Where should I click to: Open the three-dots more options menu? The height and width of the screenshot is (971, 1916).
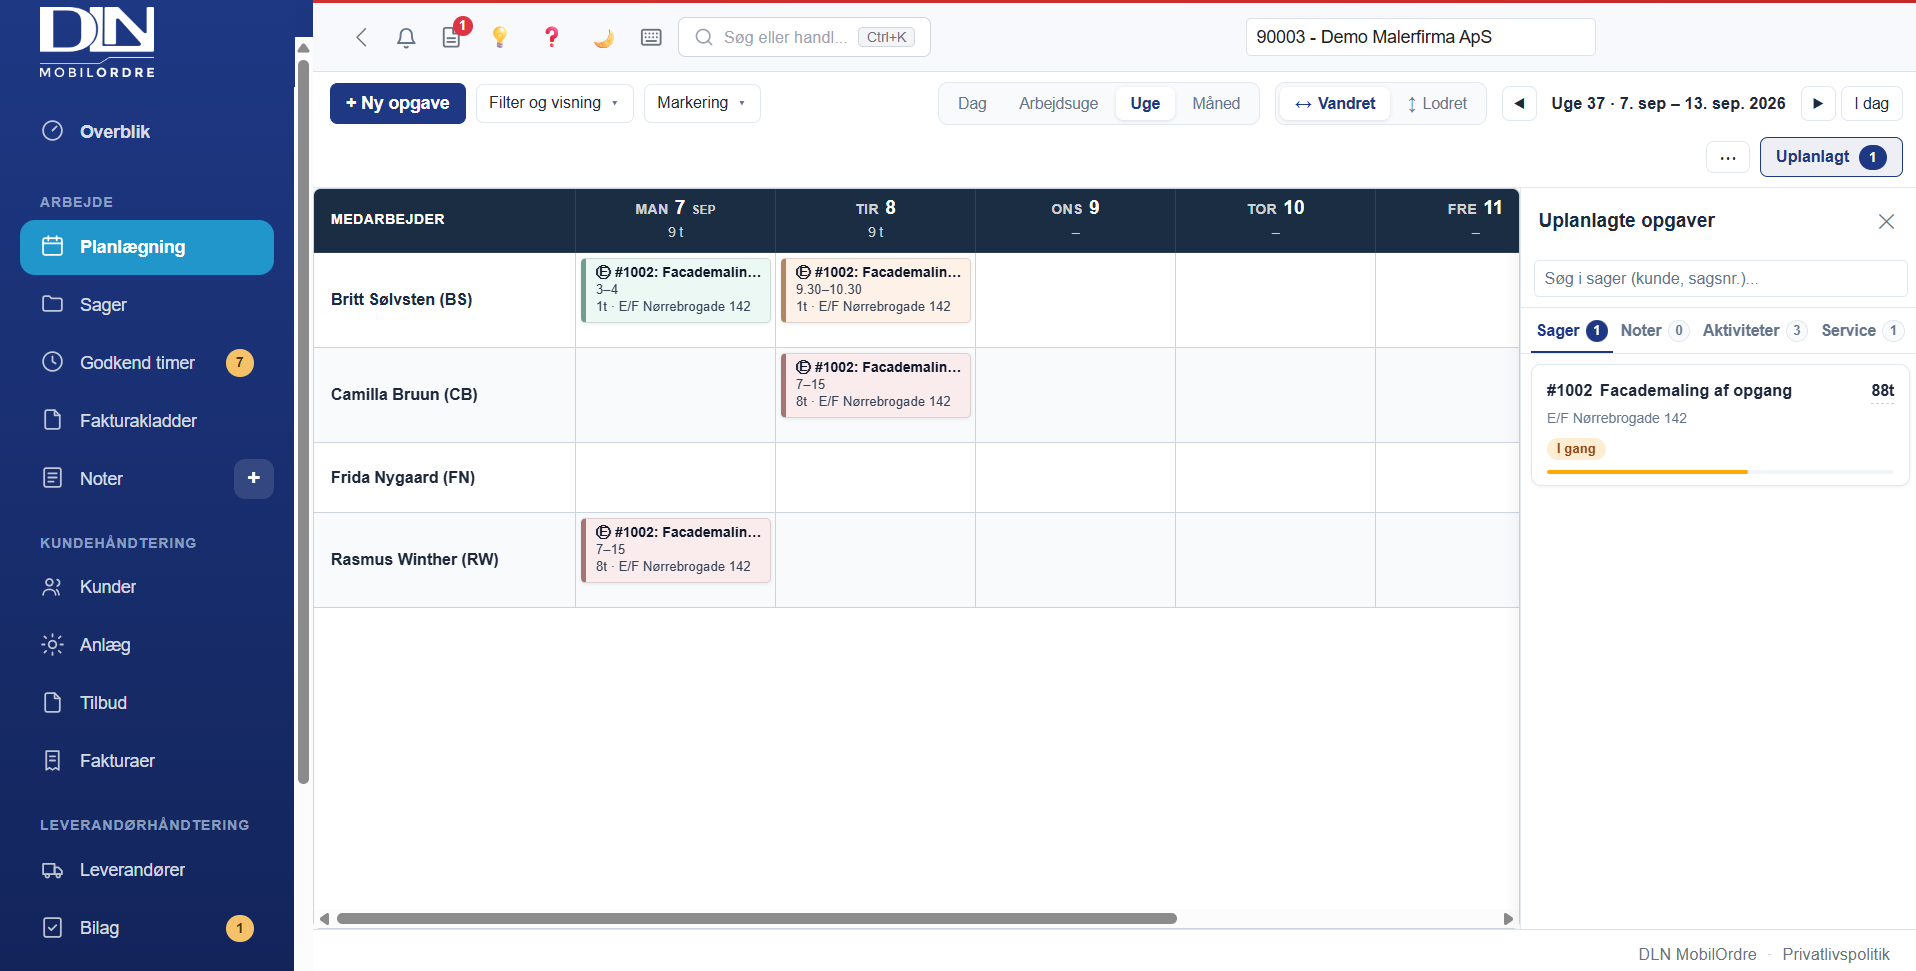coord(1727,158)
